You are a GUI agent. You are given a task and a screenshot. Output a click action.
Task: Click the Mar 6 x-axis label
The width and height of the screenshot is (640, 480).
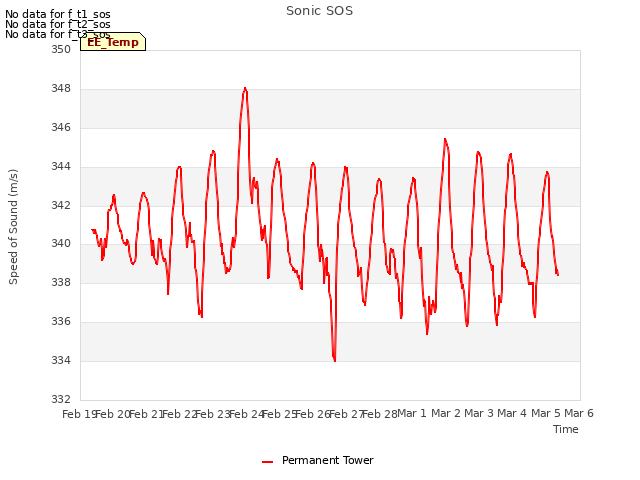coord(579,413)
